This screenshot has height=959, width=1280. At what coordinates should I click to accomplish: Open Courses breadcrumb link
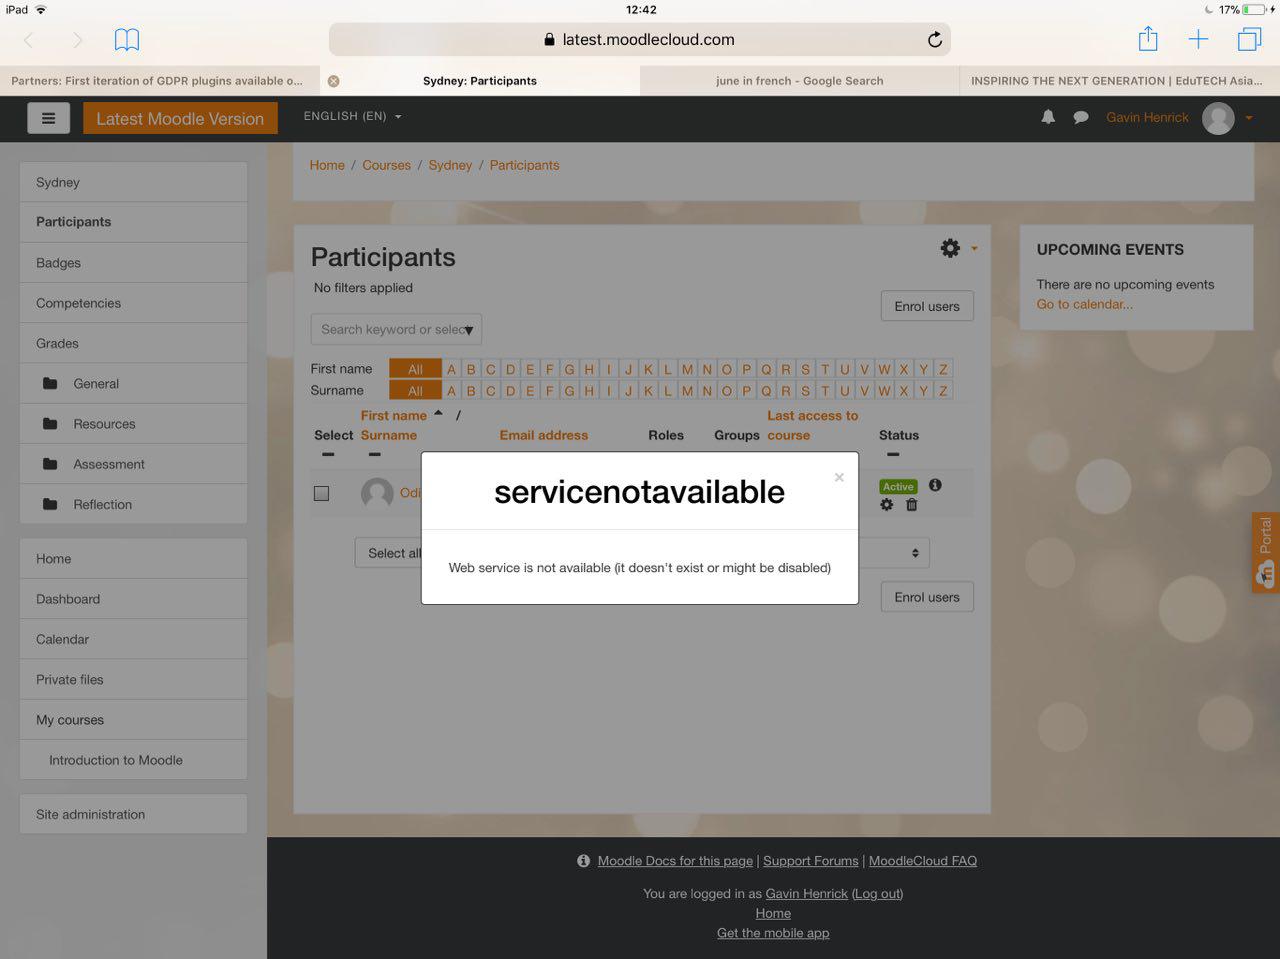click(386, 165)
